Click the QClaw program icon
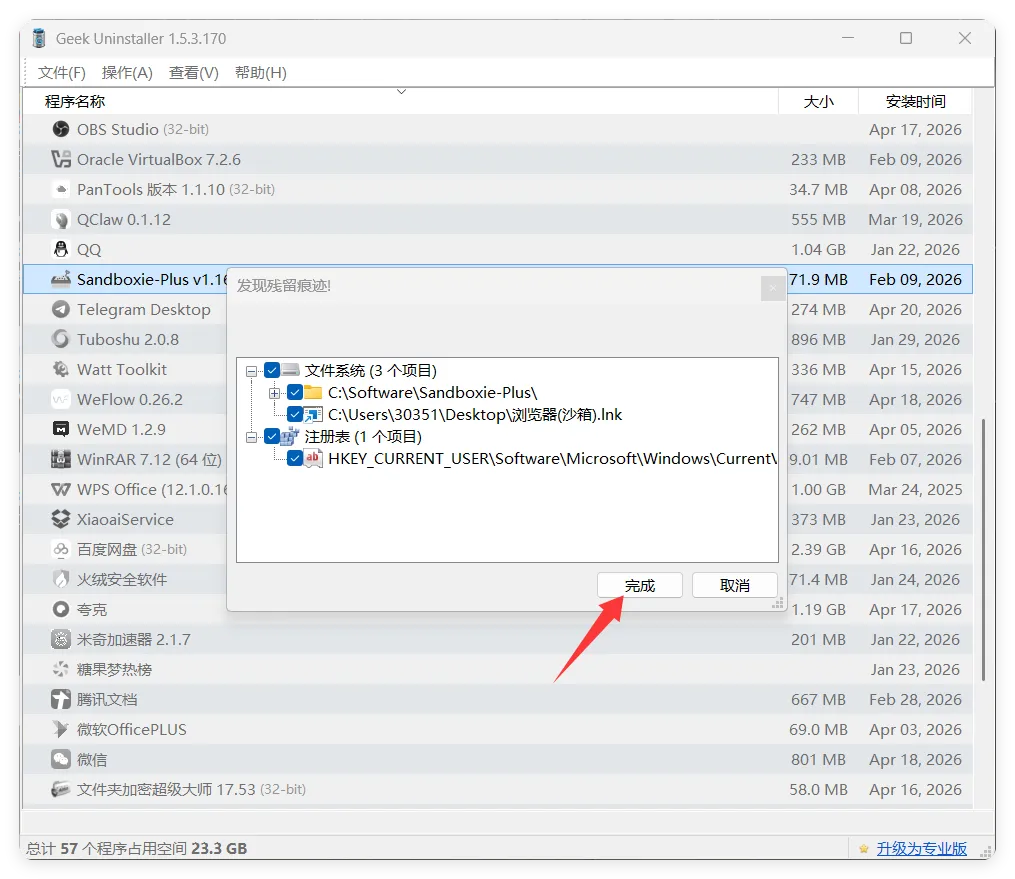Viewport: 1015px width, 879px height. pos(61,219)
